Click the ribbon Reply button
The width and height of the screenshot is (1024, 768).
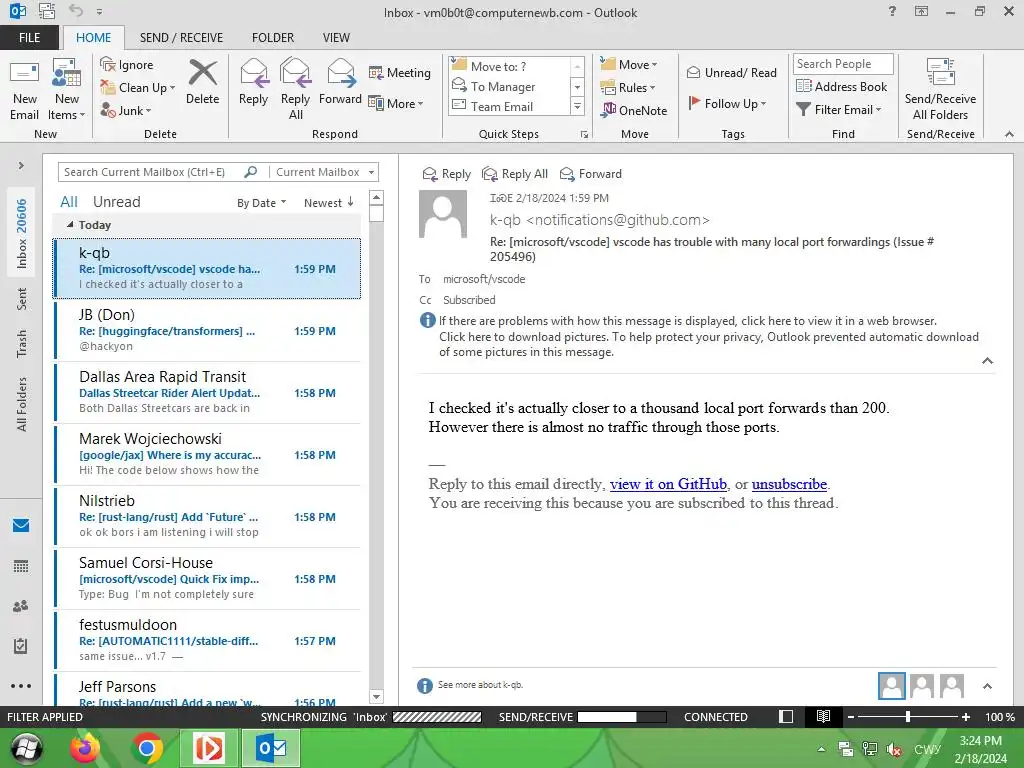pyautogui.click(x=253, y=82)
